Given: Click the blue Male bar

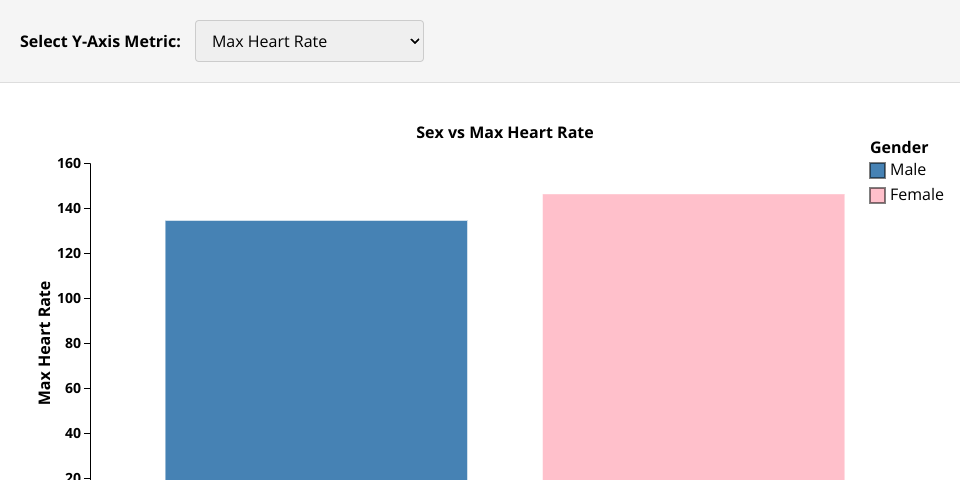Looking at the screenshot, I should tap(316, 350).
